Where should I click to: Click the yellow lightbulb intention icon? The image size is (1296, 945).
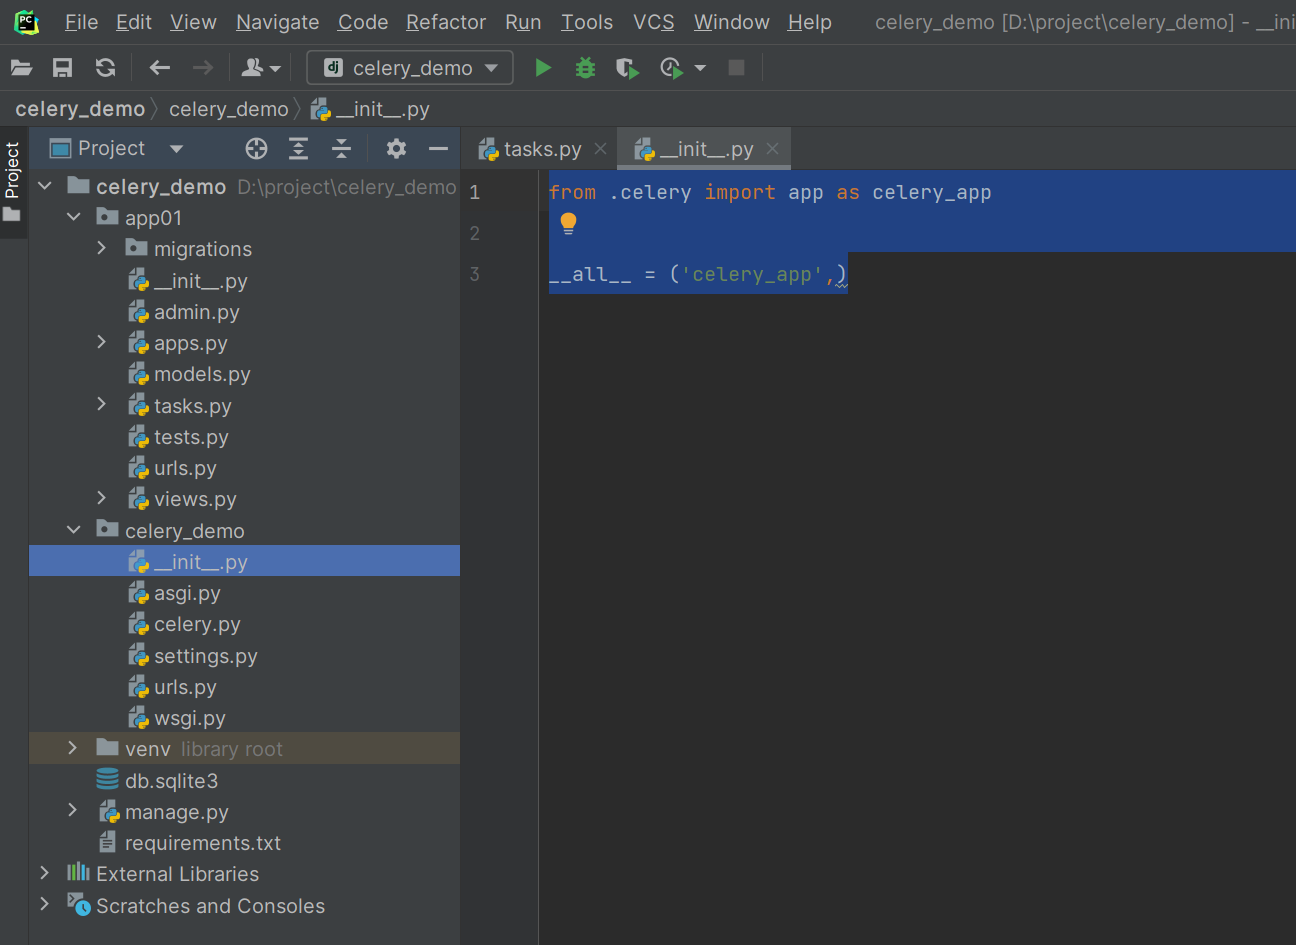click(568, 223)
